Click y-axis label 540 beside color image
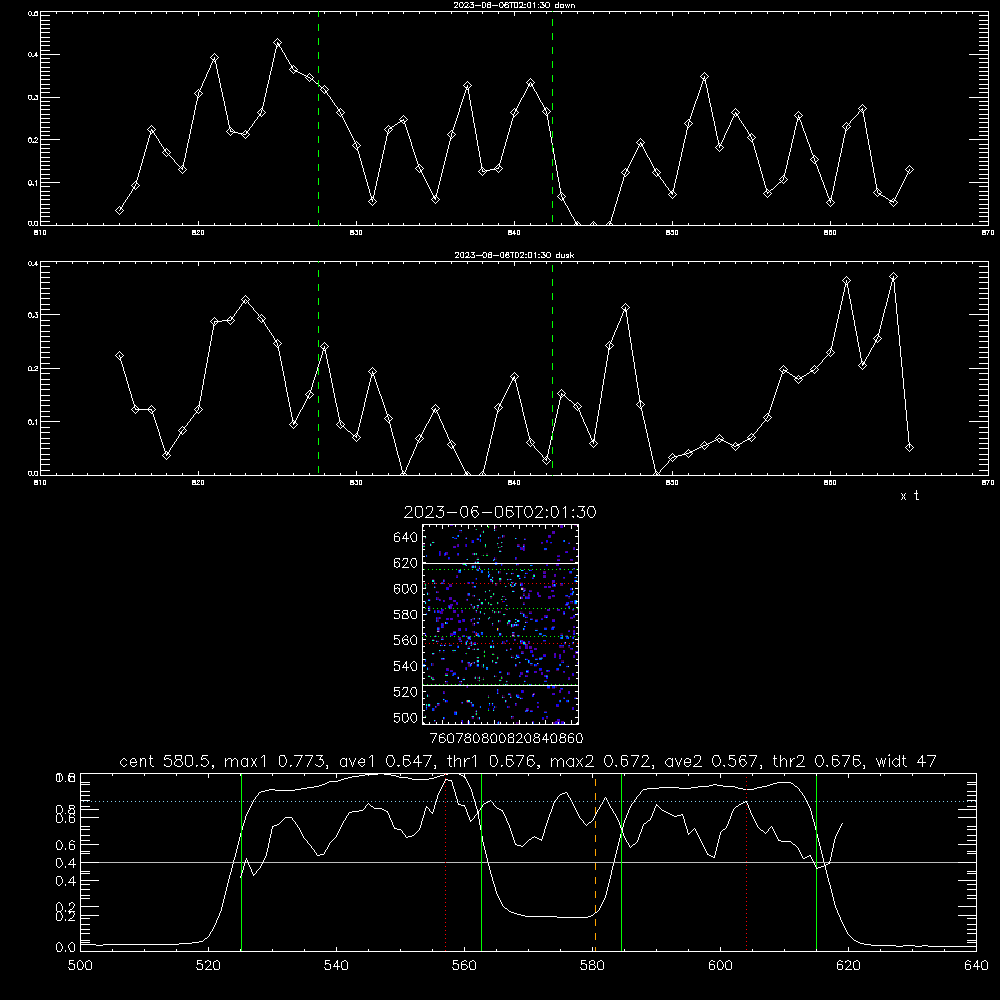Screen dimensions: 1000x1000 coord(406,666)
